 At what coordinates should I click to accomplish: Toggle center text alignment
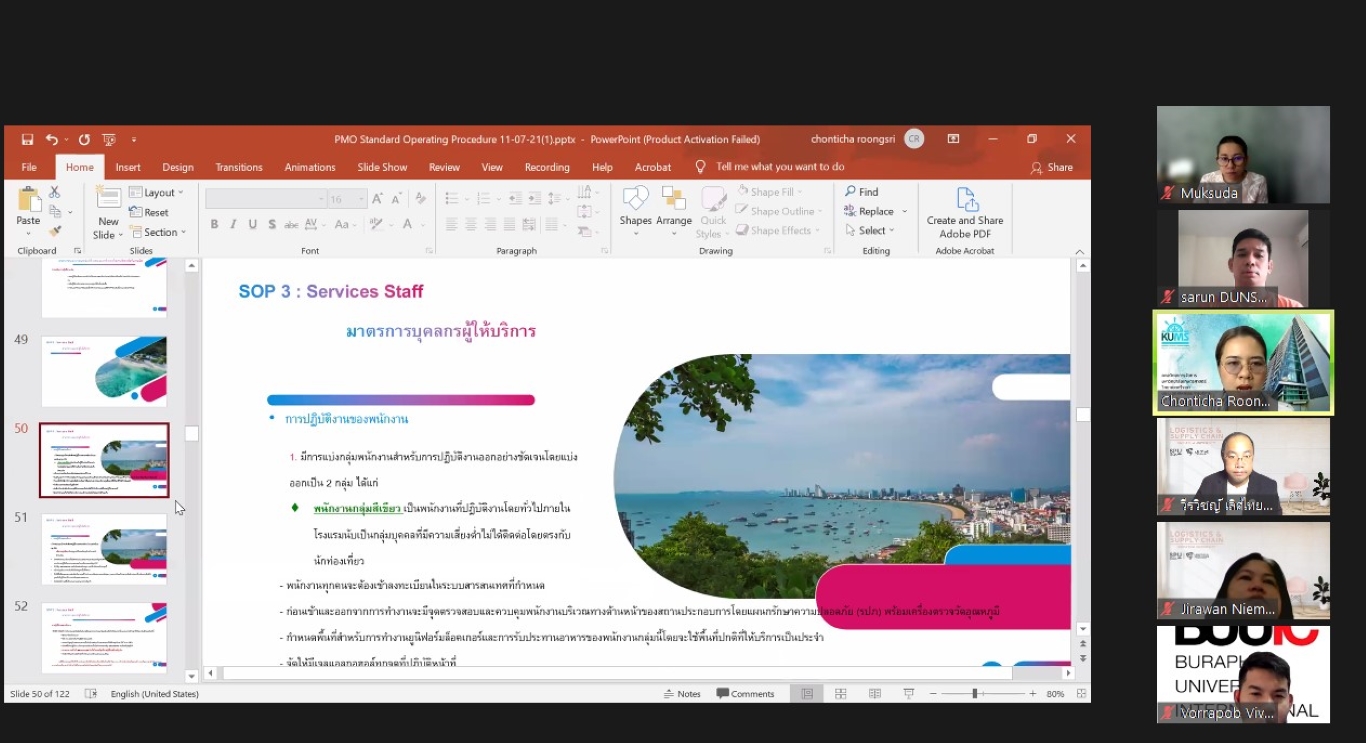coord(470,224)
